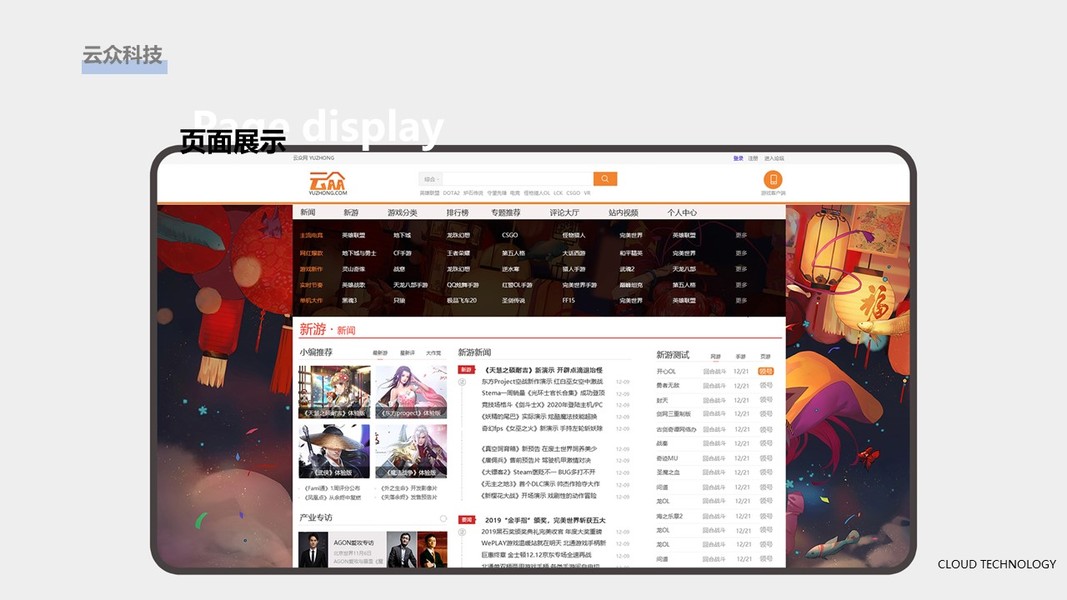Click the LCK hot search keyword
The width and height of the screenshot is (1067, 600).
click(x=558, y=193)
